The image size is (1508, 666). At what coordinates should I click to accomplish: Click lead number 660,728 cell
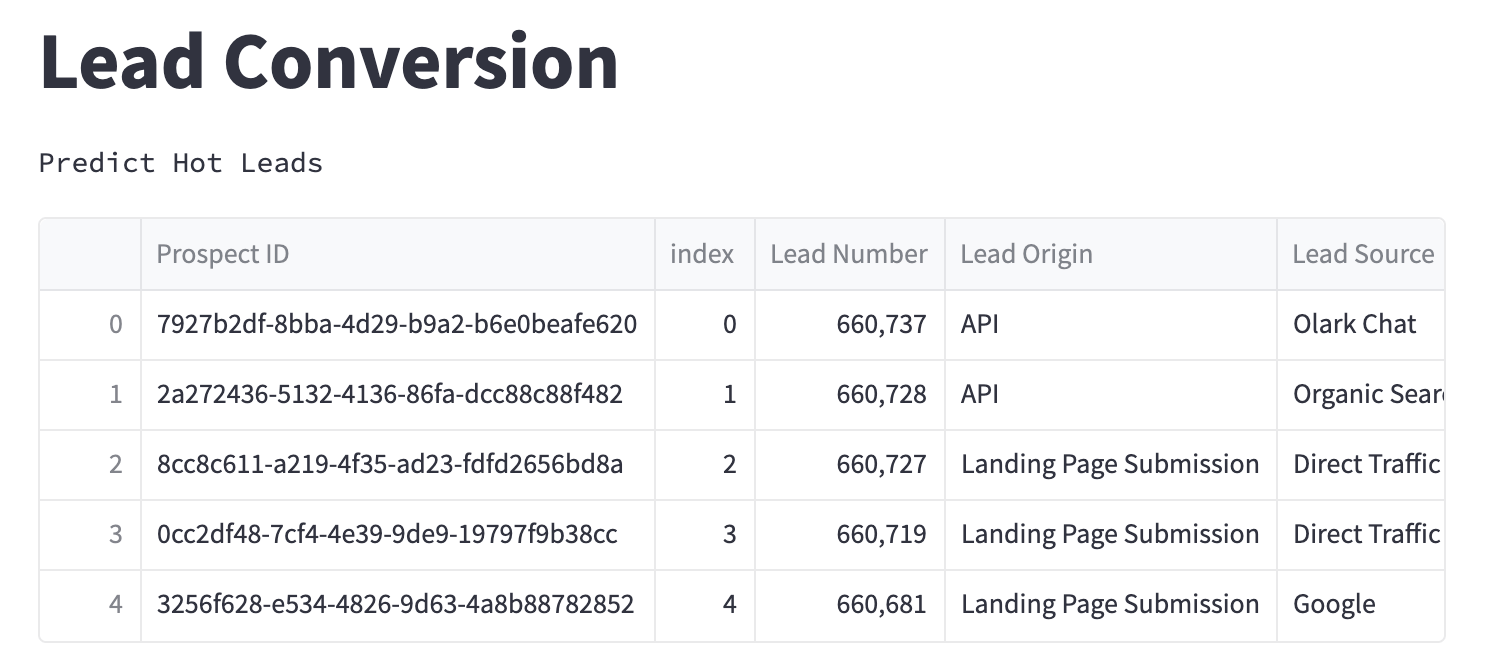849,395
